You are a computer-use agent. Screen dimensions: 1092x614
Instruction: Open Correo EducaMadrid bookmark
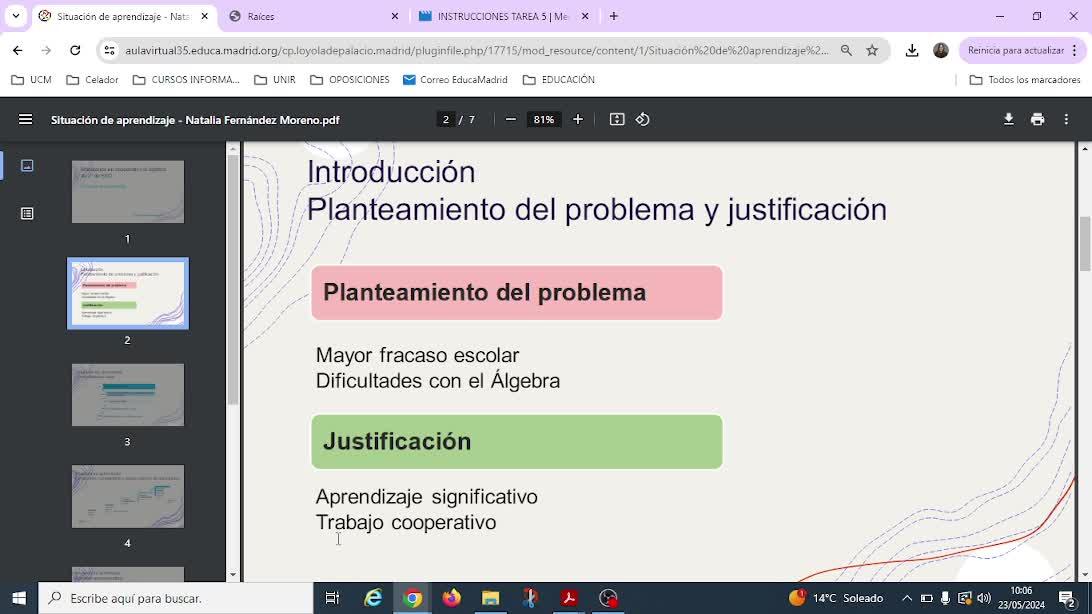pos(455,80)
